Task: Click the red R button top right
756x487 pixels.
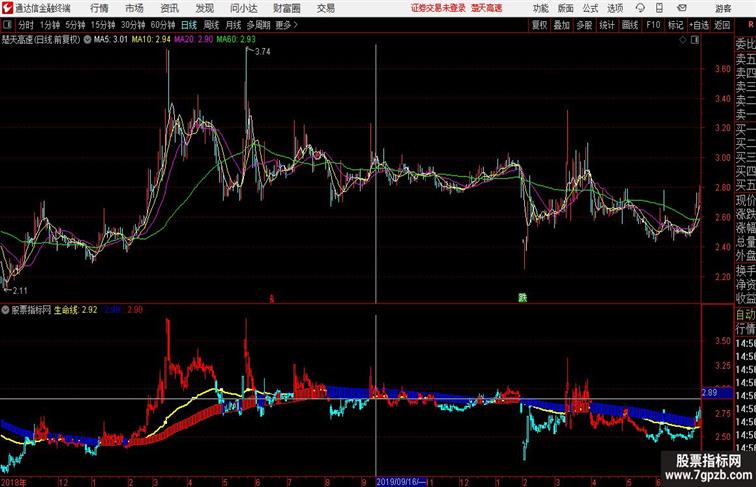Action: (751, 25)
